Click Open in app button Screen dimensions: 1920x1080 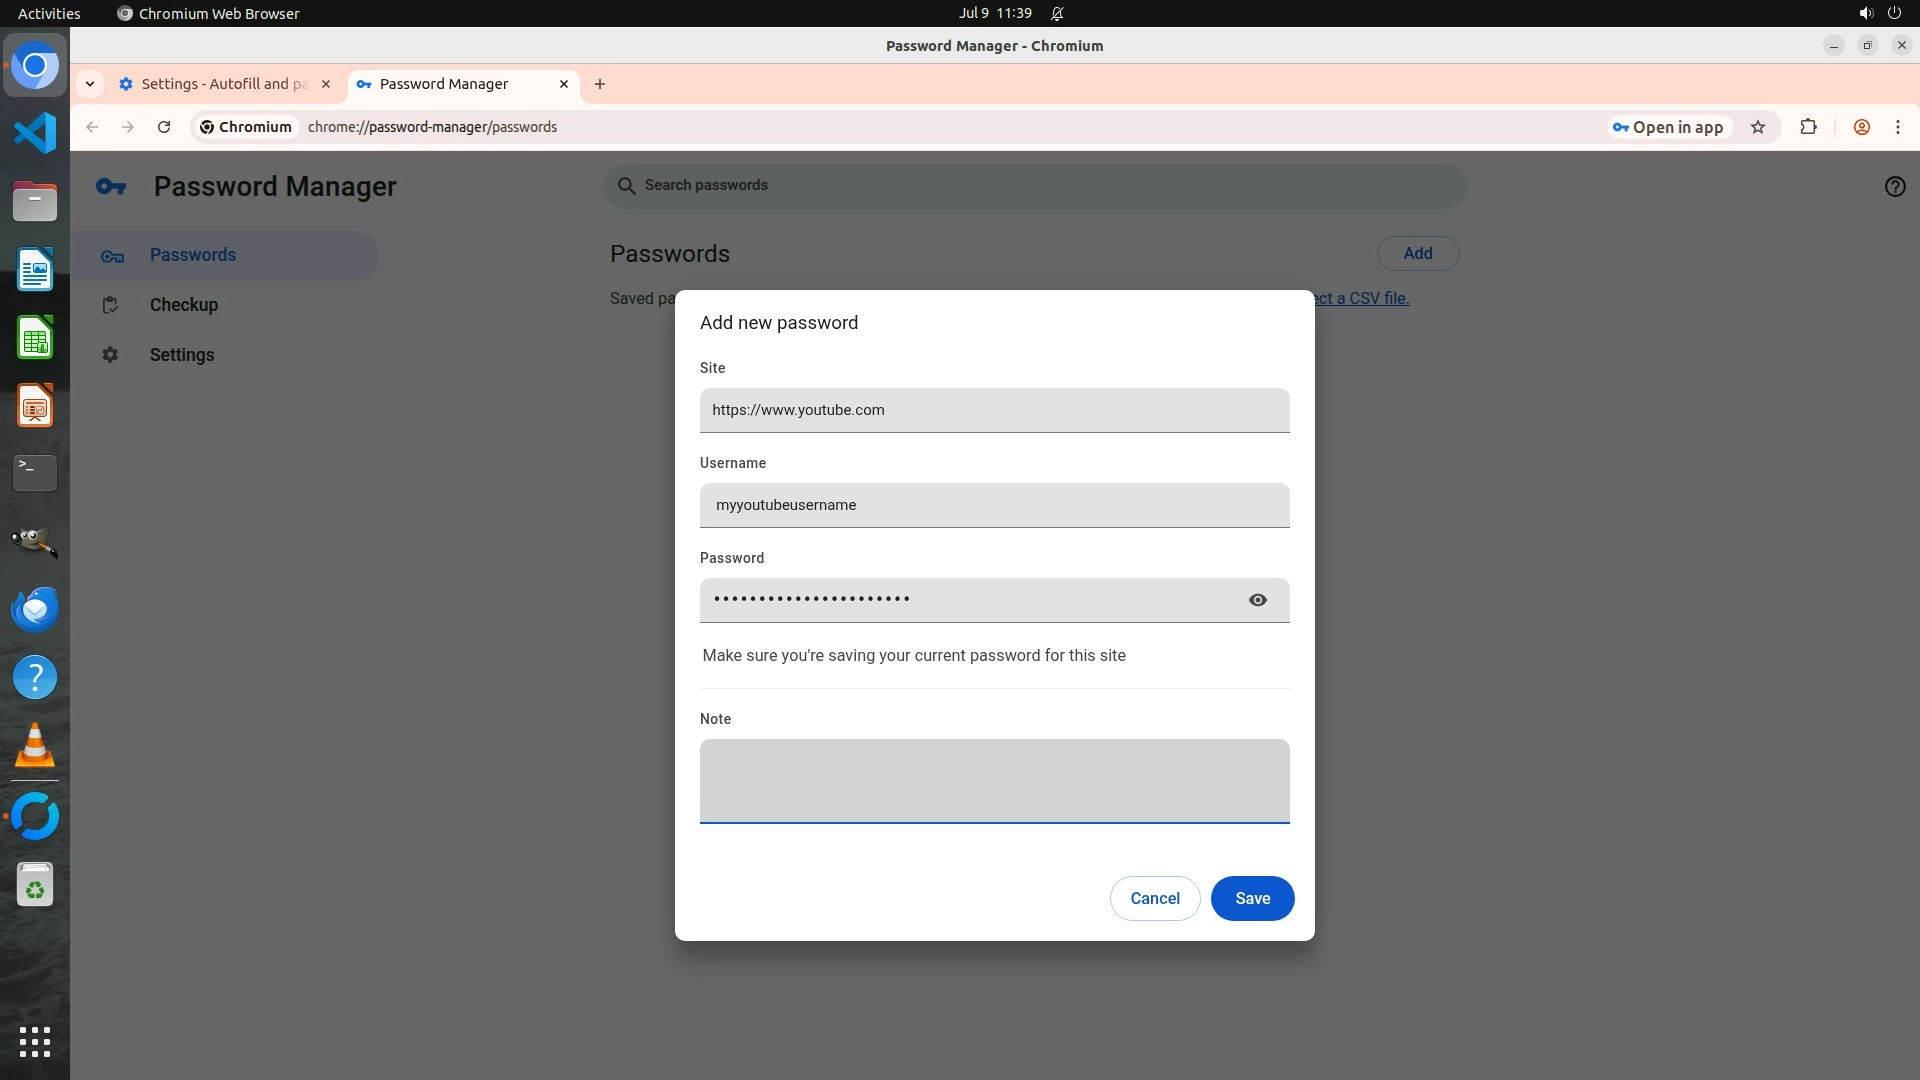coord(1667,127)
